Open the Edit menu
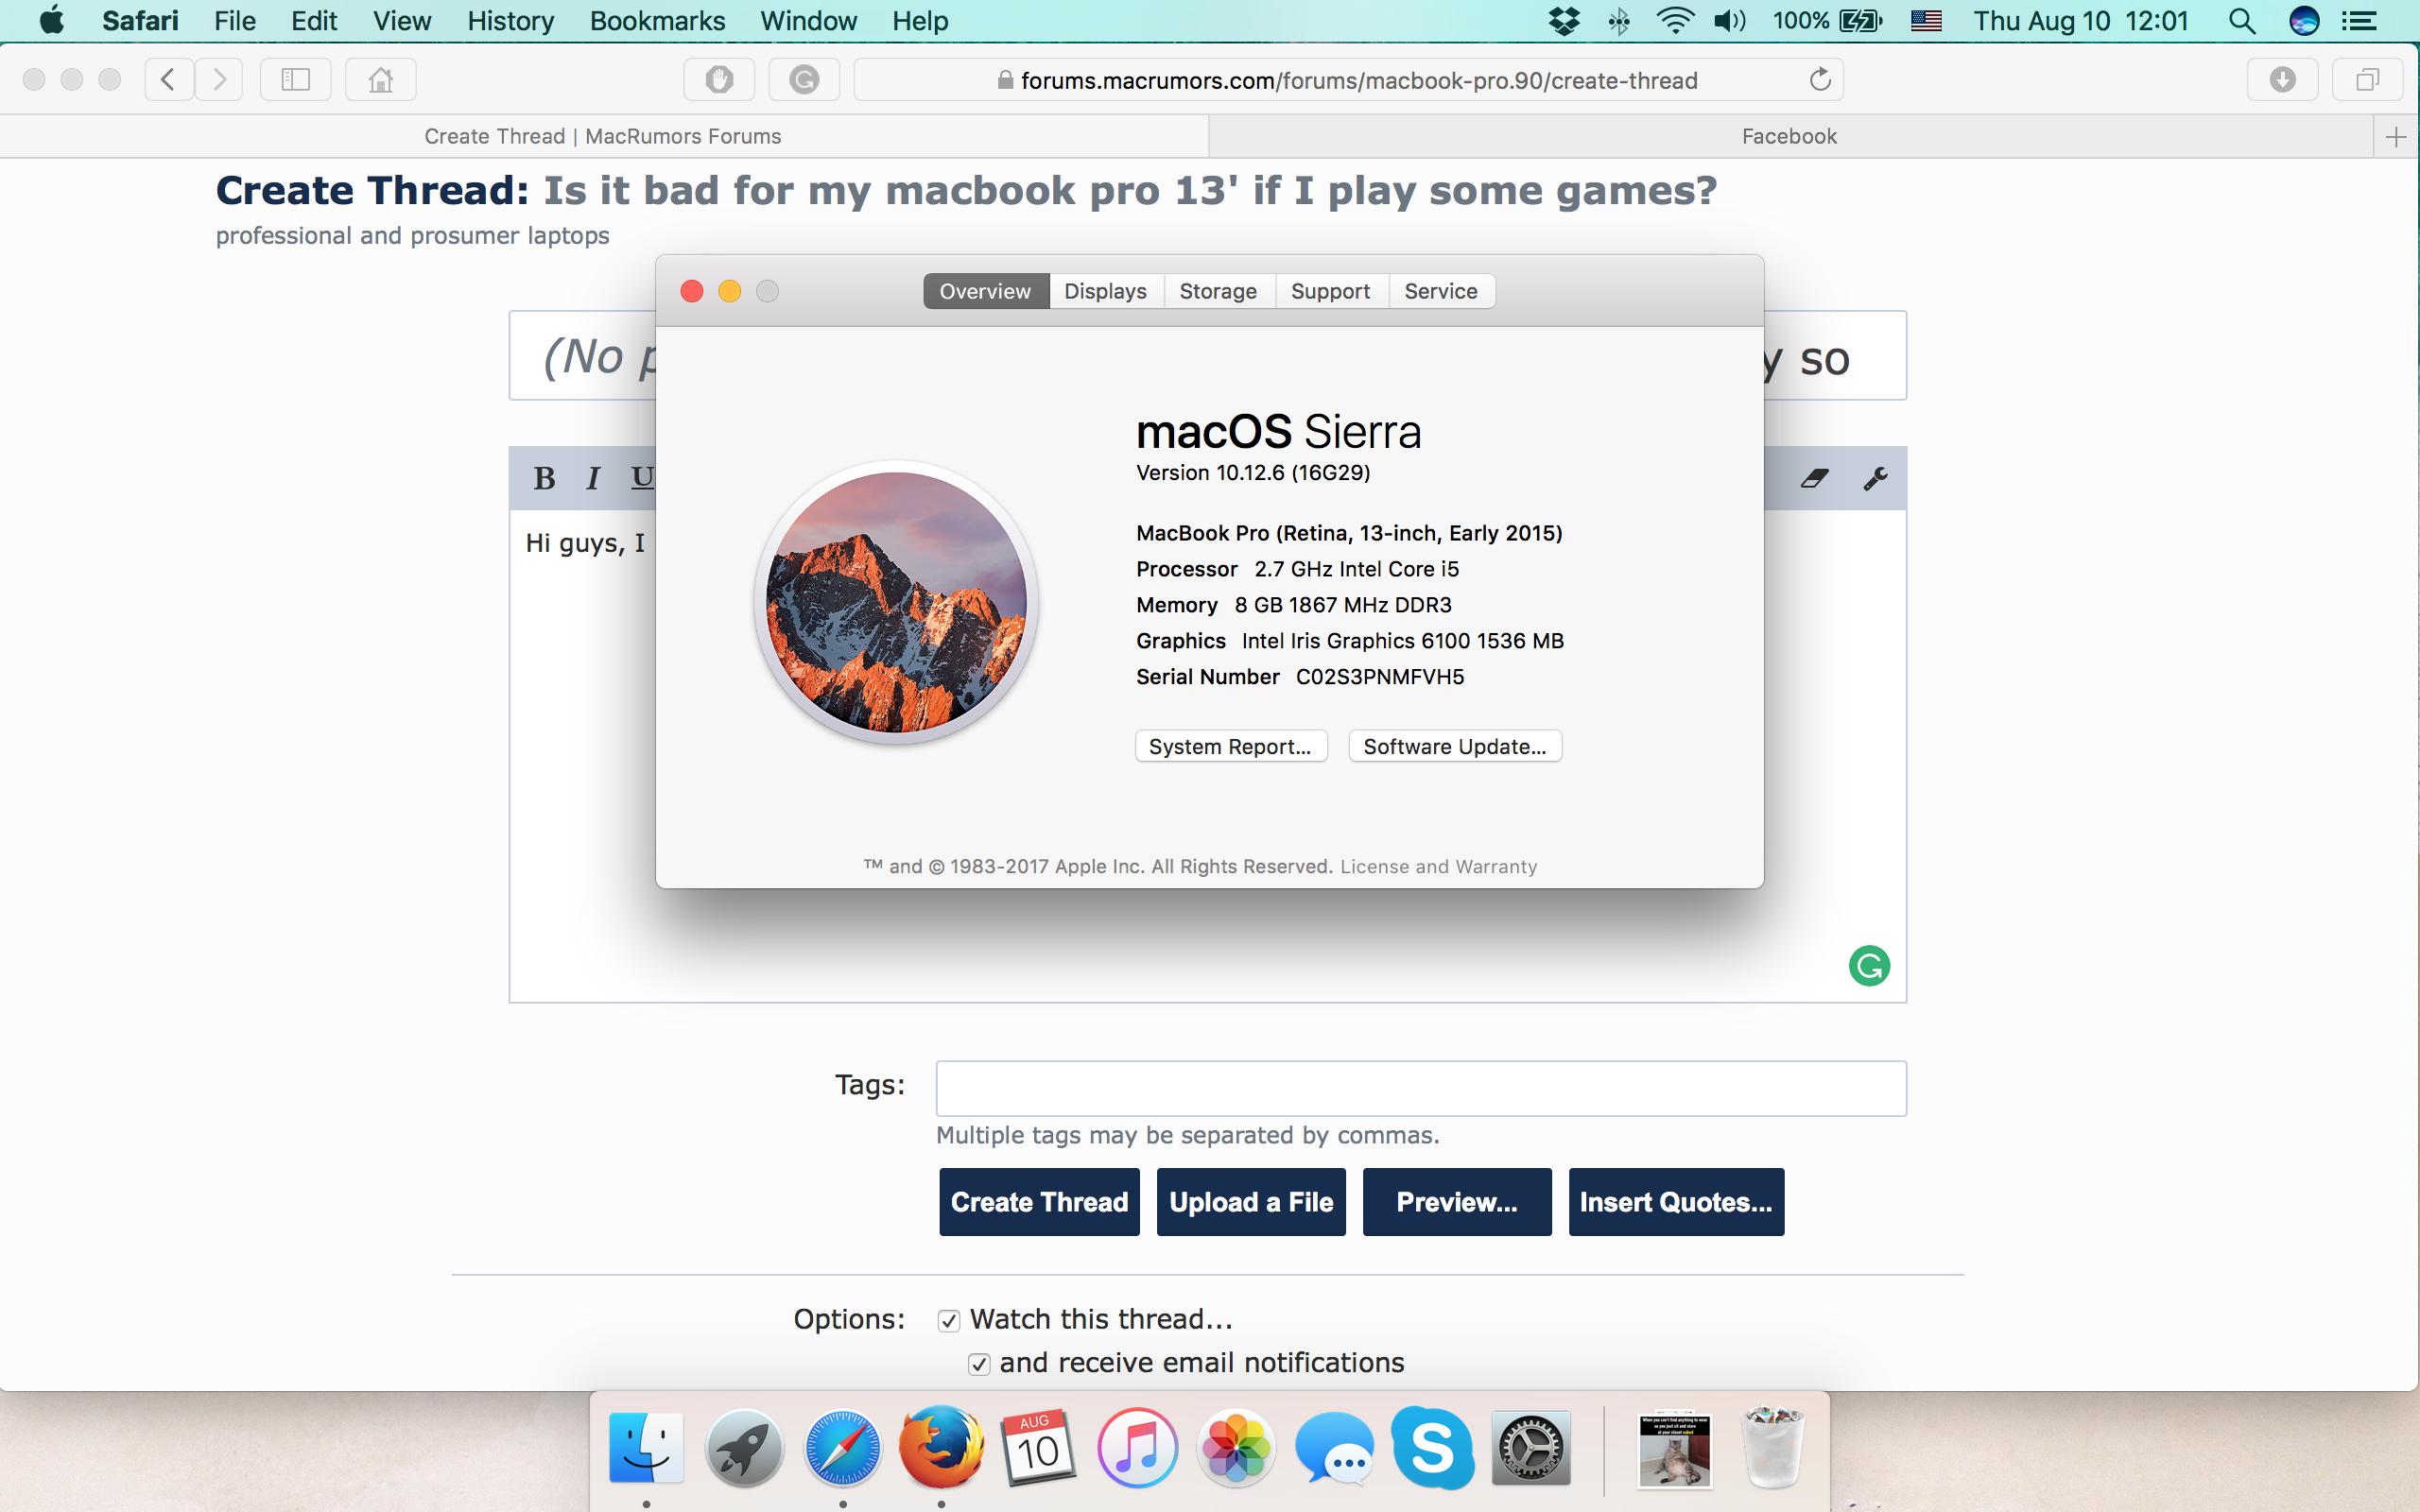 click(314, 21)
